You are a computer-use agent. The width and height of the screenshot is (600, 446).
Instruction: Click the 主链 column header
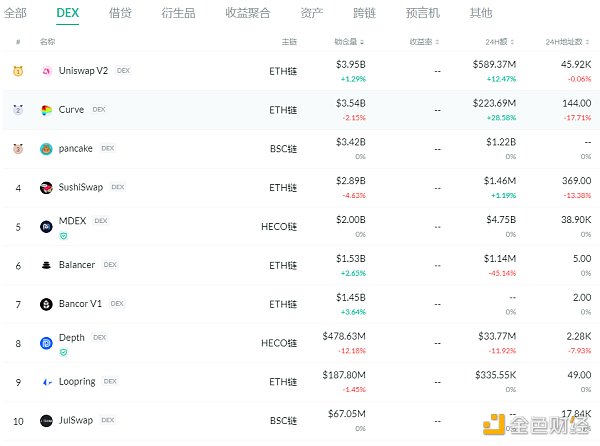coord(289,42)
